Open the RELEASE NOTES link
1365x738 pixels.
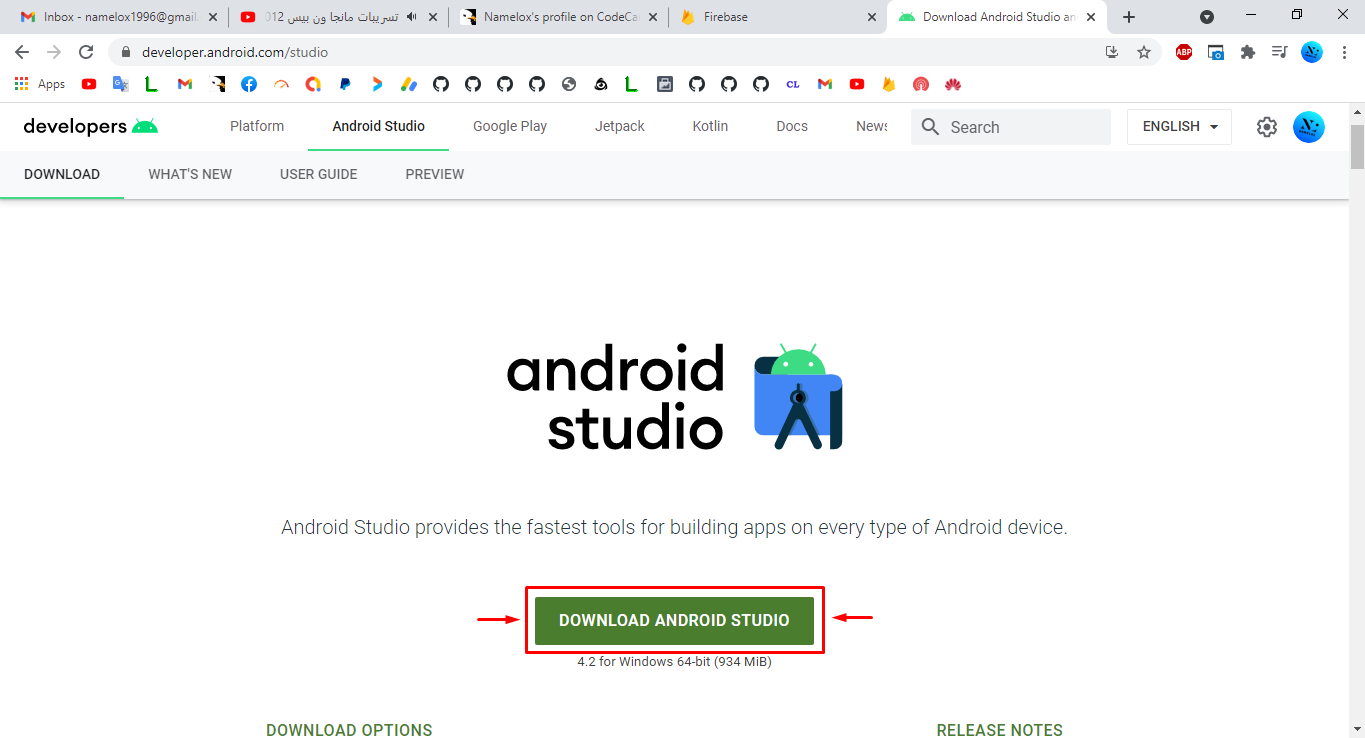click(1000, 730)
